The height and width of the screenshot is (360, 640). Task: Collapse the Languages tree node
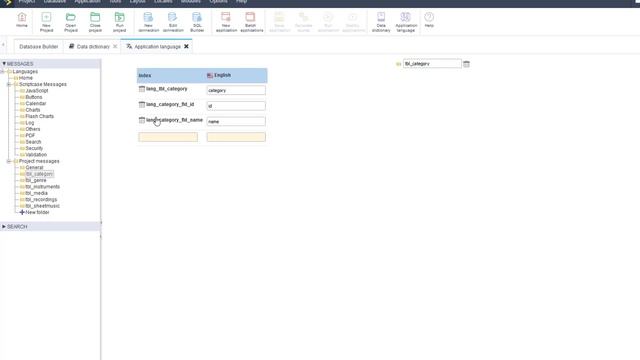click(x=2, y=71)
